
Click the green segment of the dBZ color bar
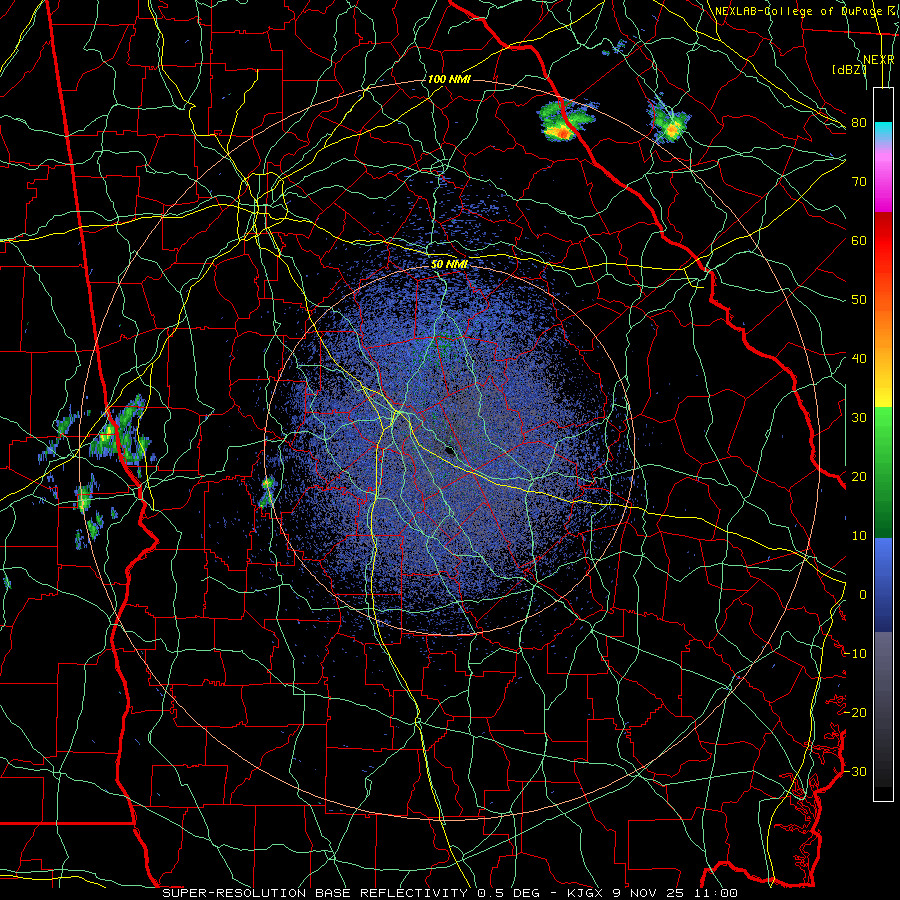tap(883, 473)
